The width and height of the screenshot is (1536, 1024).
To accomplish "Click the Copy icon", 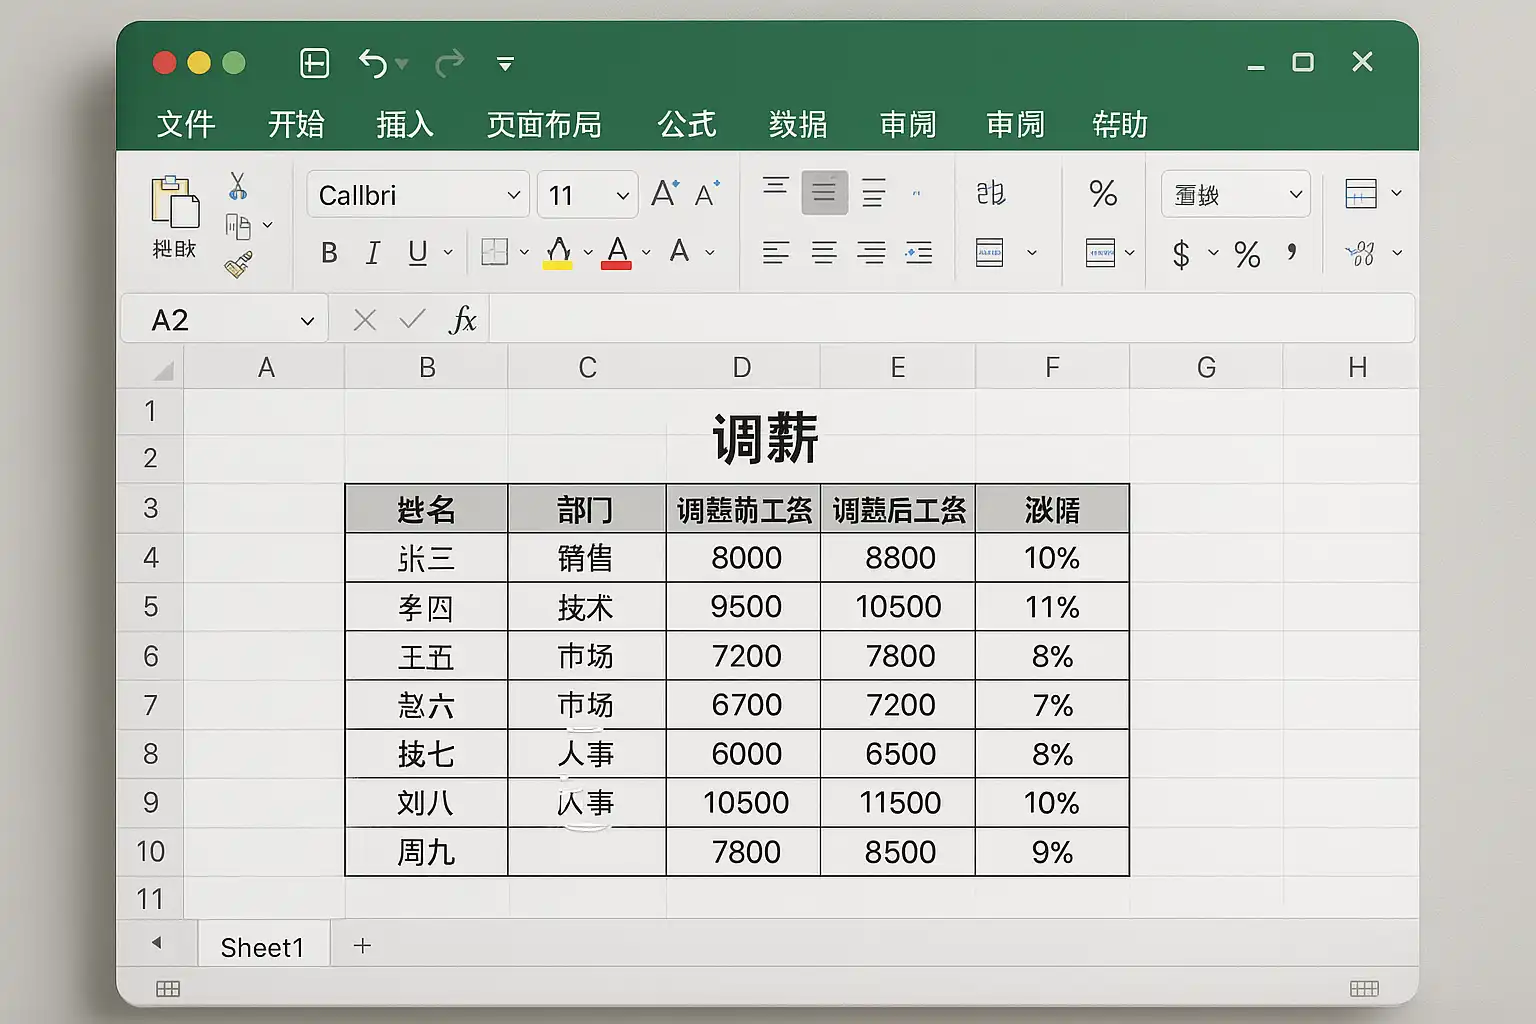I will tap(238, 227).
